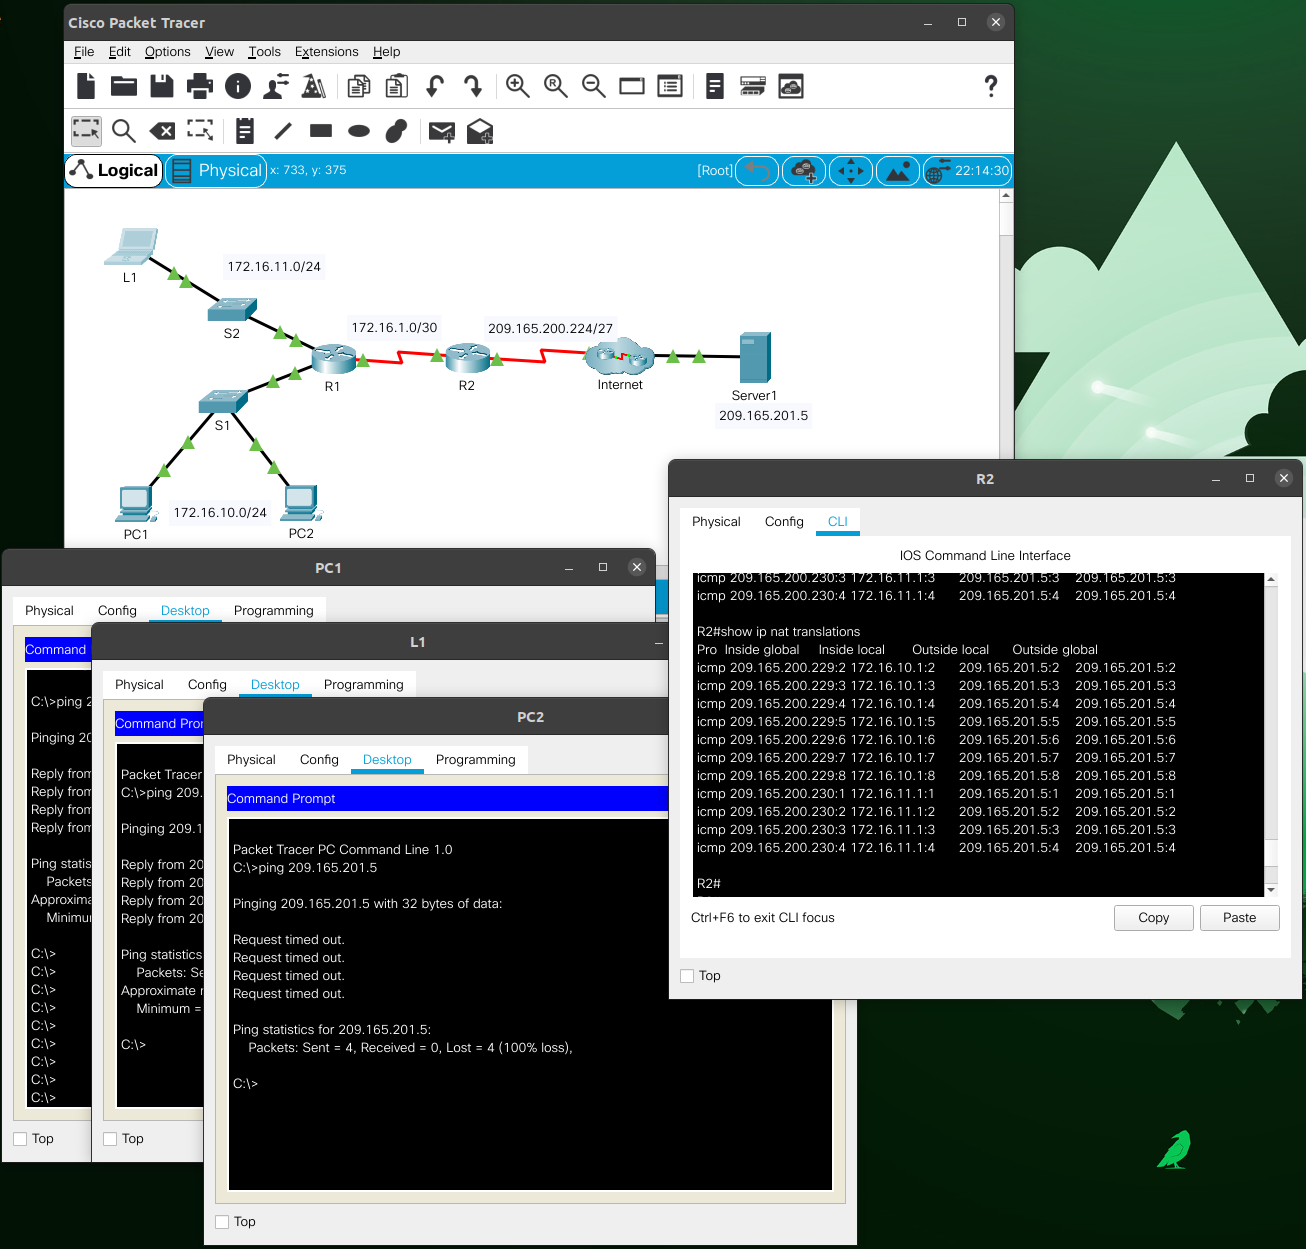Viewport: 1306px width, 1249px height.
Task: Open the File menu
Action: 84,52
